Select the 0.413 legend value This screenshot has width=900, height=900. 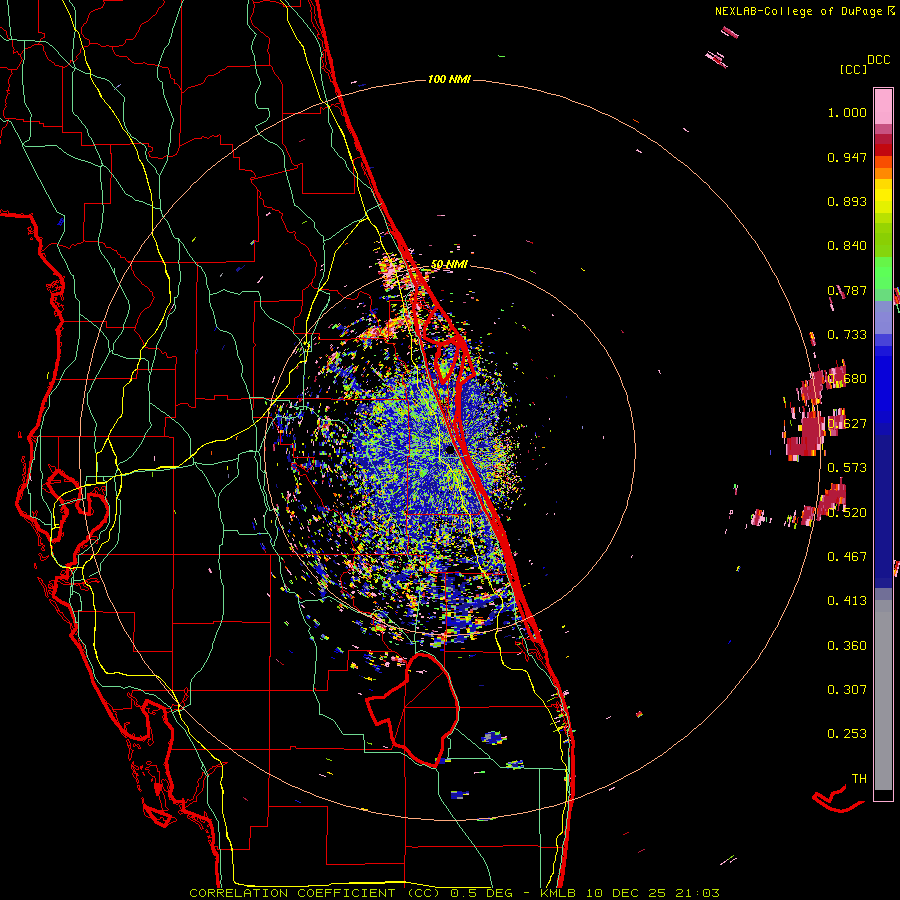coord(847,601)
